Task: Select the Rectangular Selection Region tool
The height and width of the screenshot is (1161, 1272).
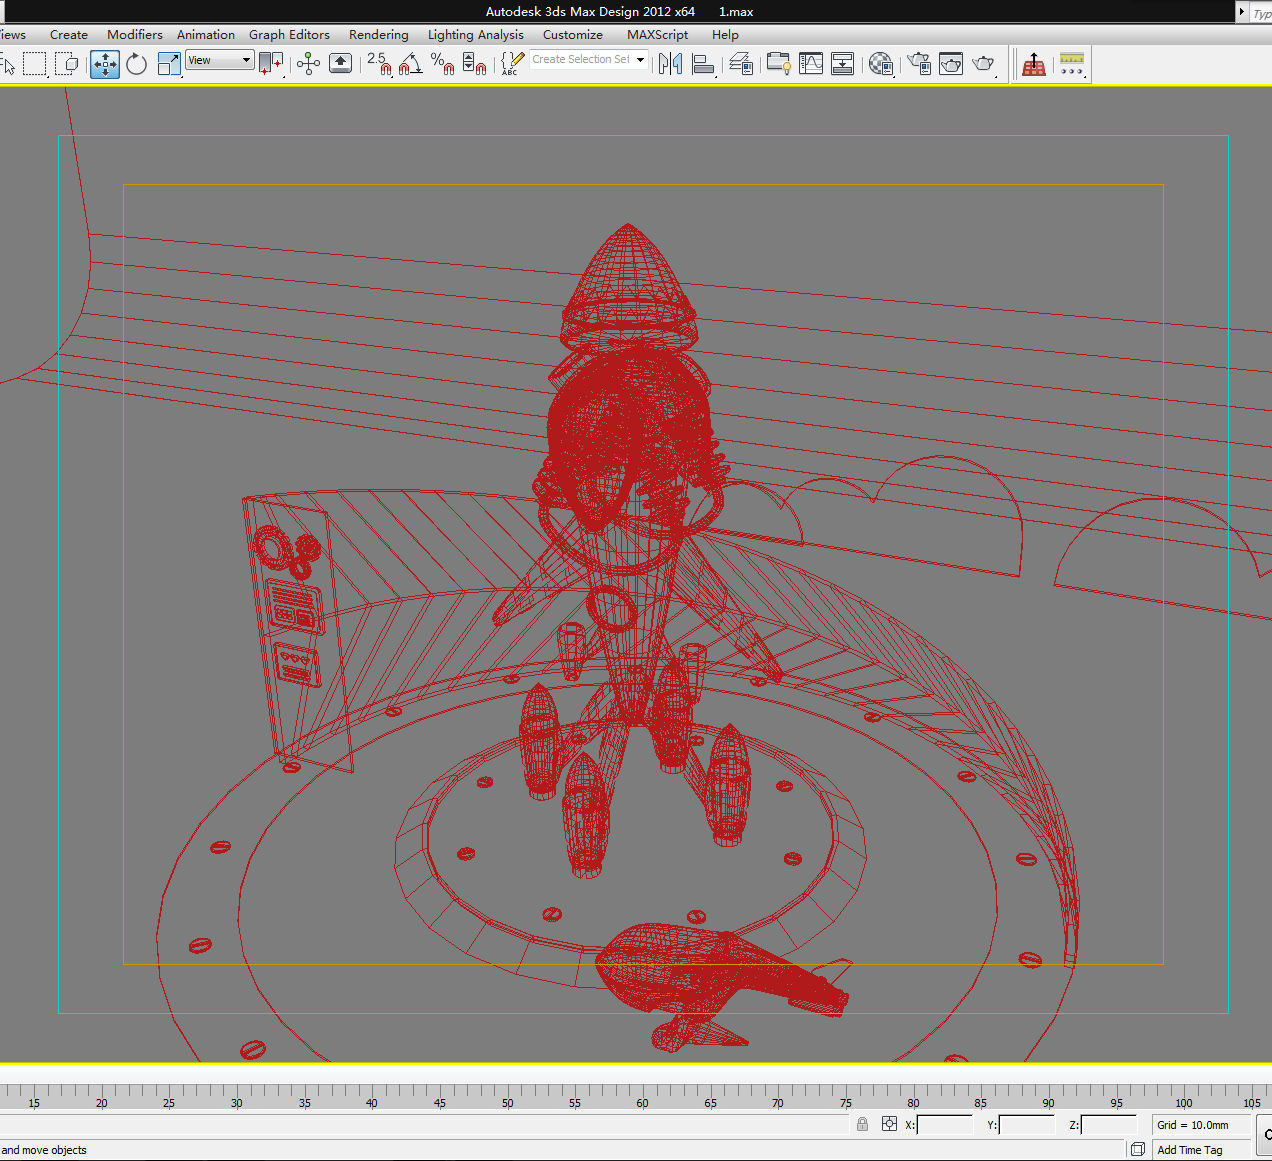Action: tap(35, 64)
